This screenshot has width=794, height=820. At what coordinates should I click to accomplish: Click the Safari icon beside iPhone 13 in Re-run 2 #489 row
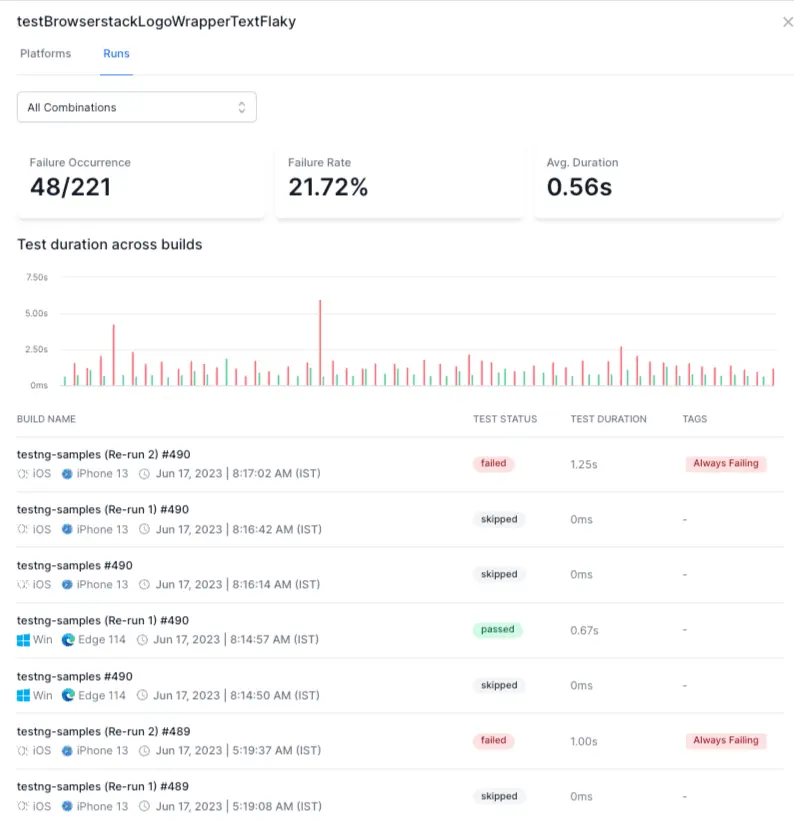[x=67, y=750]
